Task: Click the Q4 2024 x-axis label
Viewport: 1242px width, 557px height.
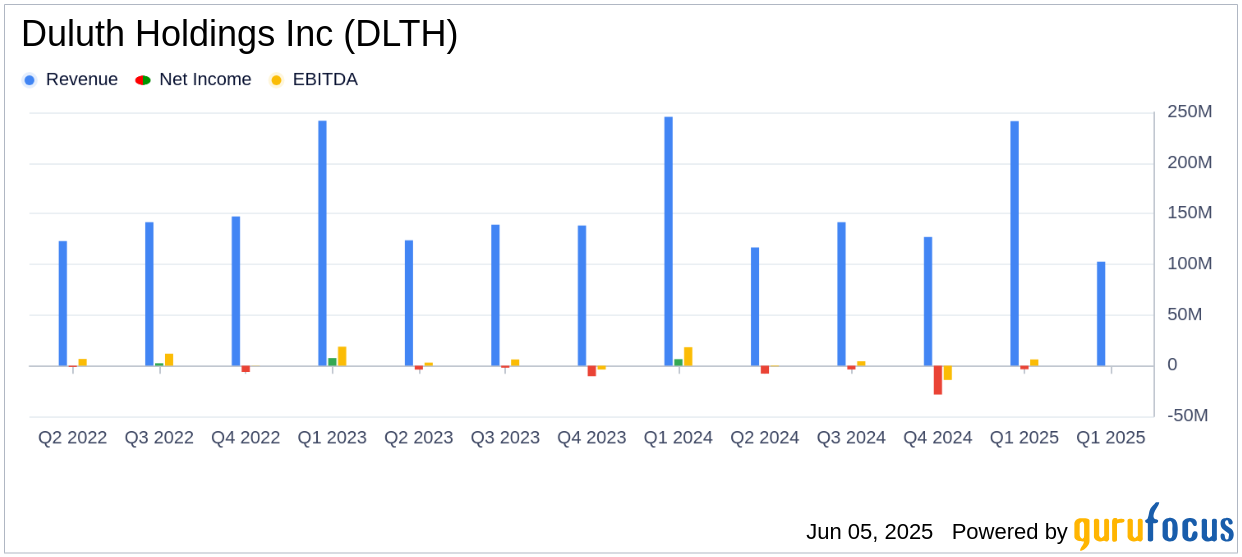Action: tap(938, 438)
